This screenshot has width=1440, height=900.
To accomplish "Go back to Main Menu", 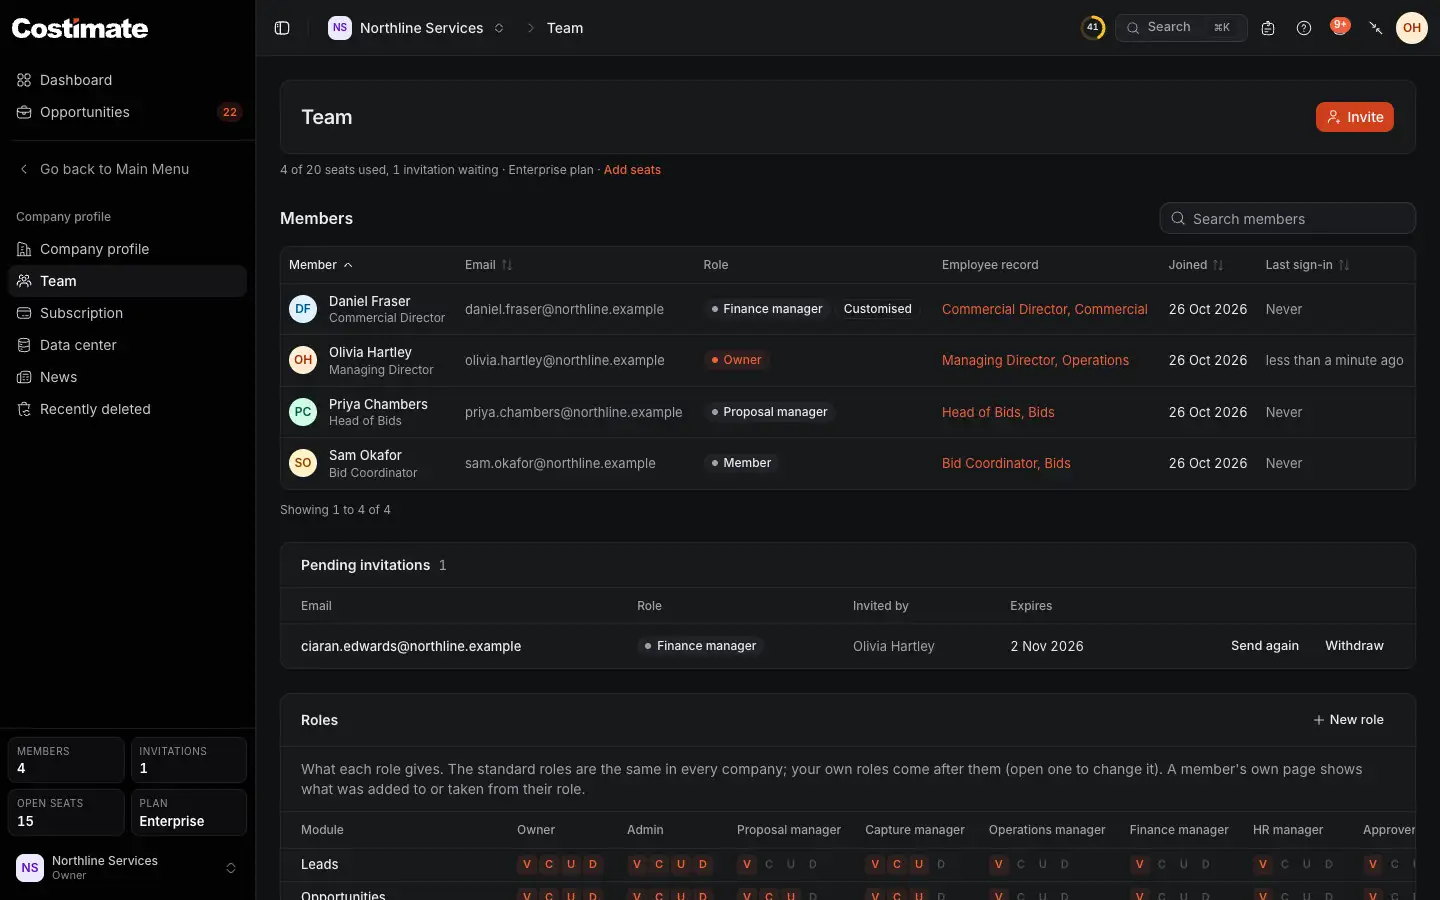I will point(128,169).
